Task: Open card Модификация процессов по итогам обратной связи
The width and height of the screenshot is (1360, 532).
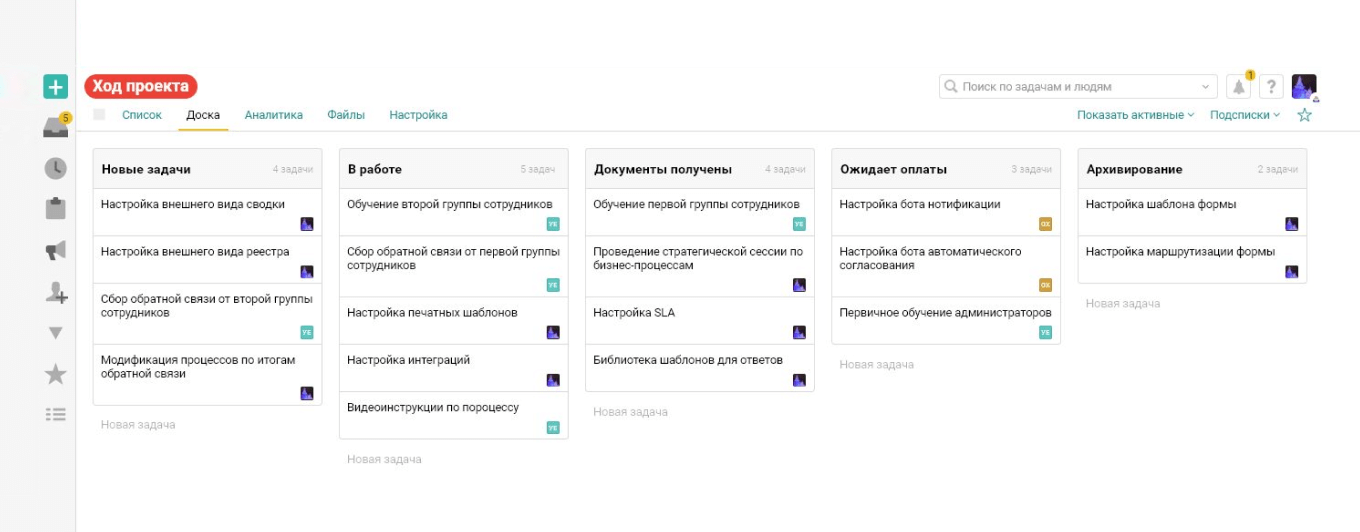Action: coord(207,375)
